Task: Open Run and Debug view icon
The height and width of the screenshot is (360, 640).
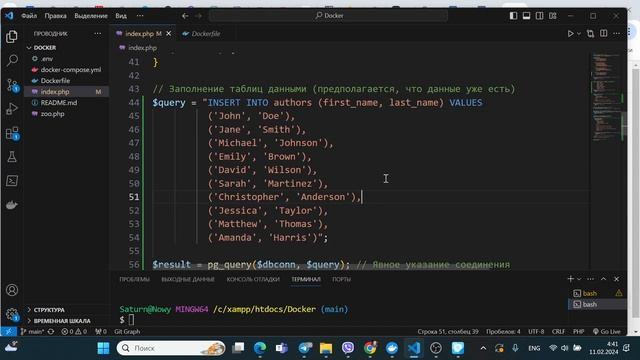Action: click(x=12, y=109)
